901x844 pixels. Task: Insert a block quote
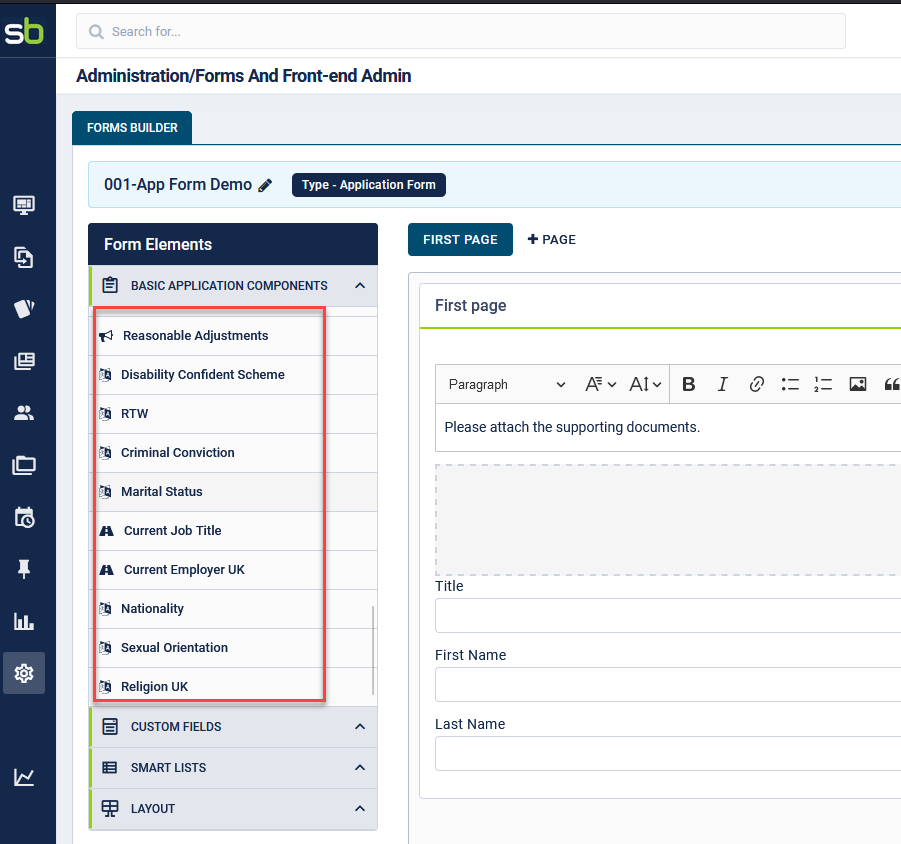point(892,384)
